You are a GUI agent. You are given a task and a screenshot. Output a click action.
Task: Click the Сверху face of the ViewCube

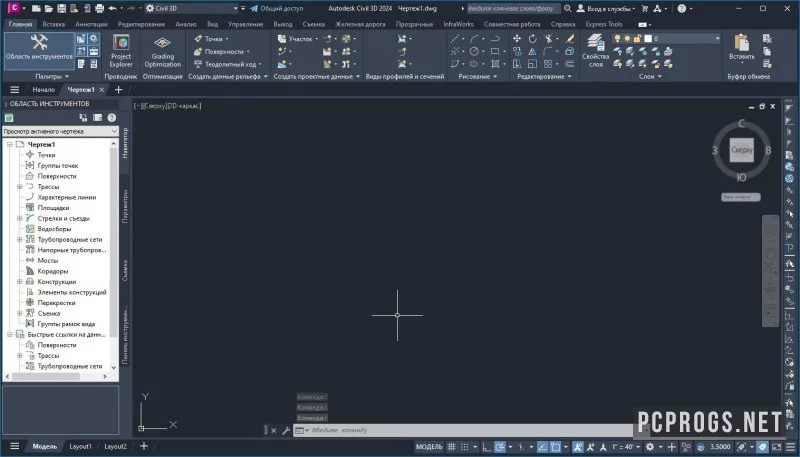click(x=741, y=150)
